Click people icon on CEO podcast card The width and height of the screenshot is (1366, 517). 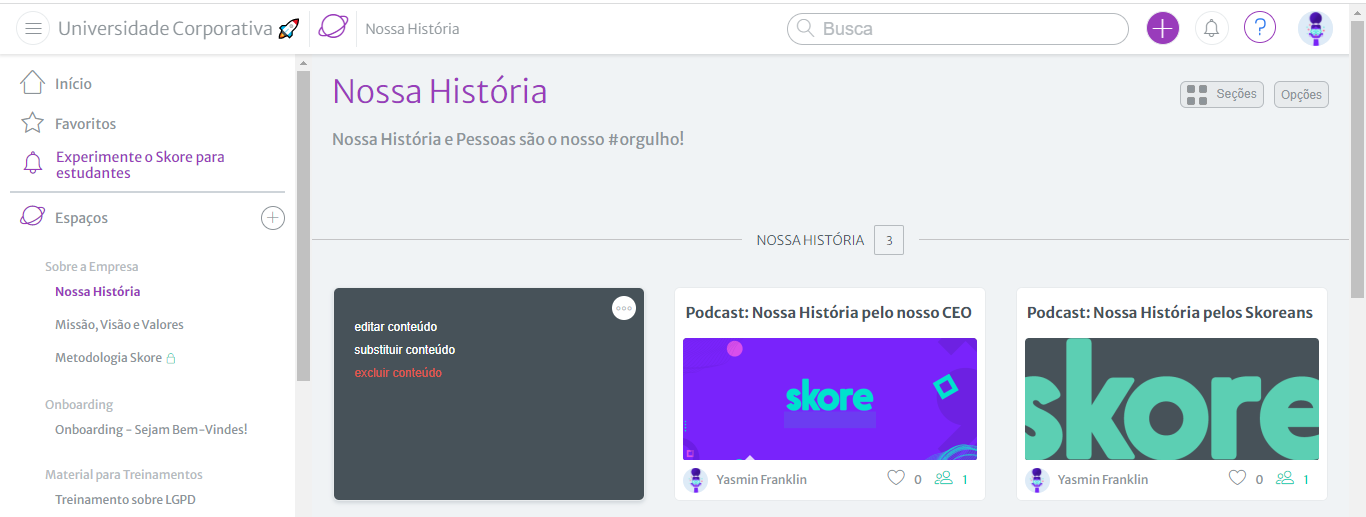943,478
